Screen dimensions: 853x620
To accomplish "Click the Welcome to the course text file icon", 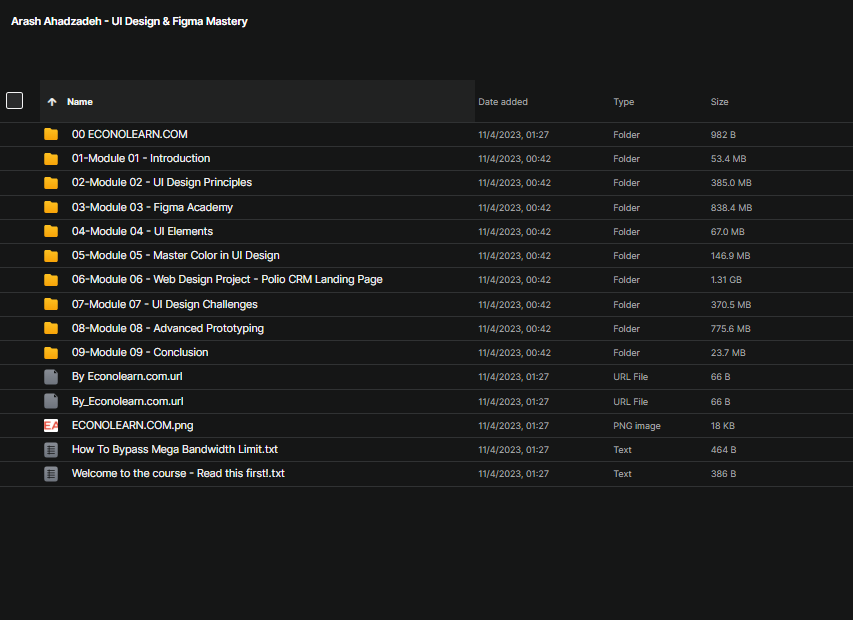I will tap(51, 474).
